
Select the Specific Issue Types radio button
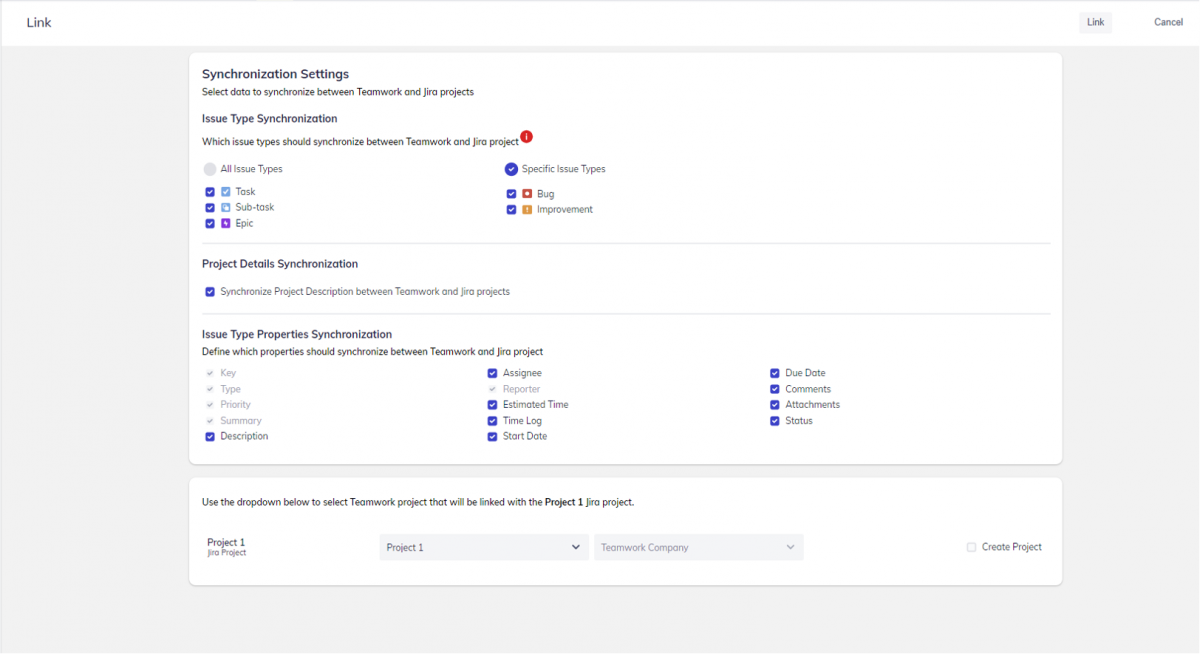[511, 168]
